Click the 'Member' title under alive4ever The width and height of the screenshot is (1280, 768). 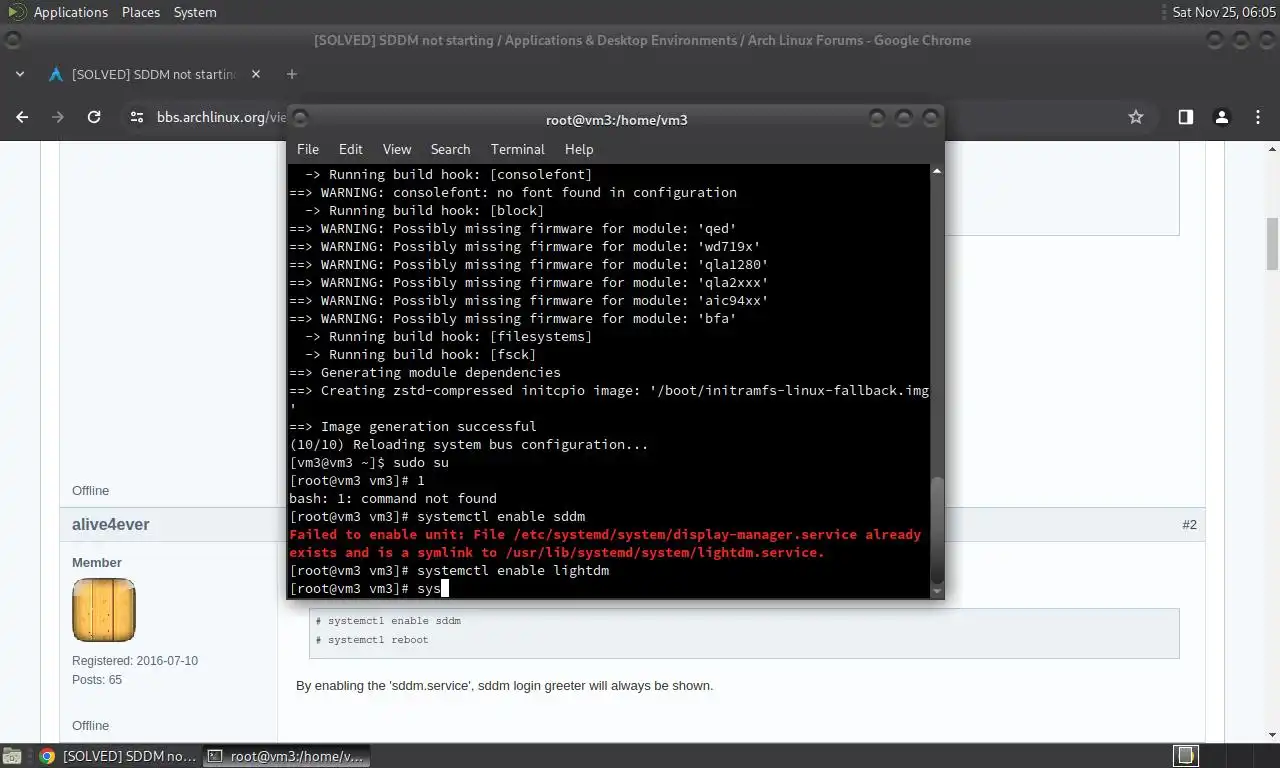pyautogui.click(x=97, y=563)
